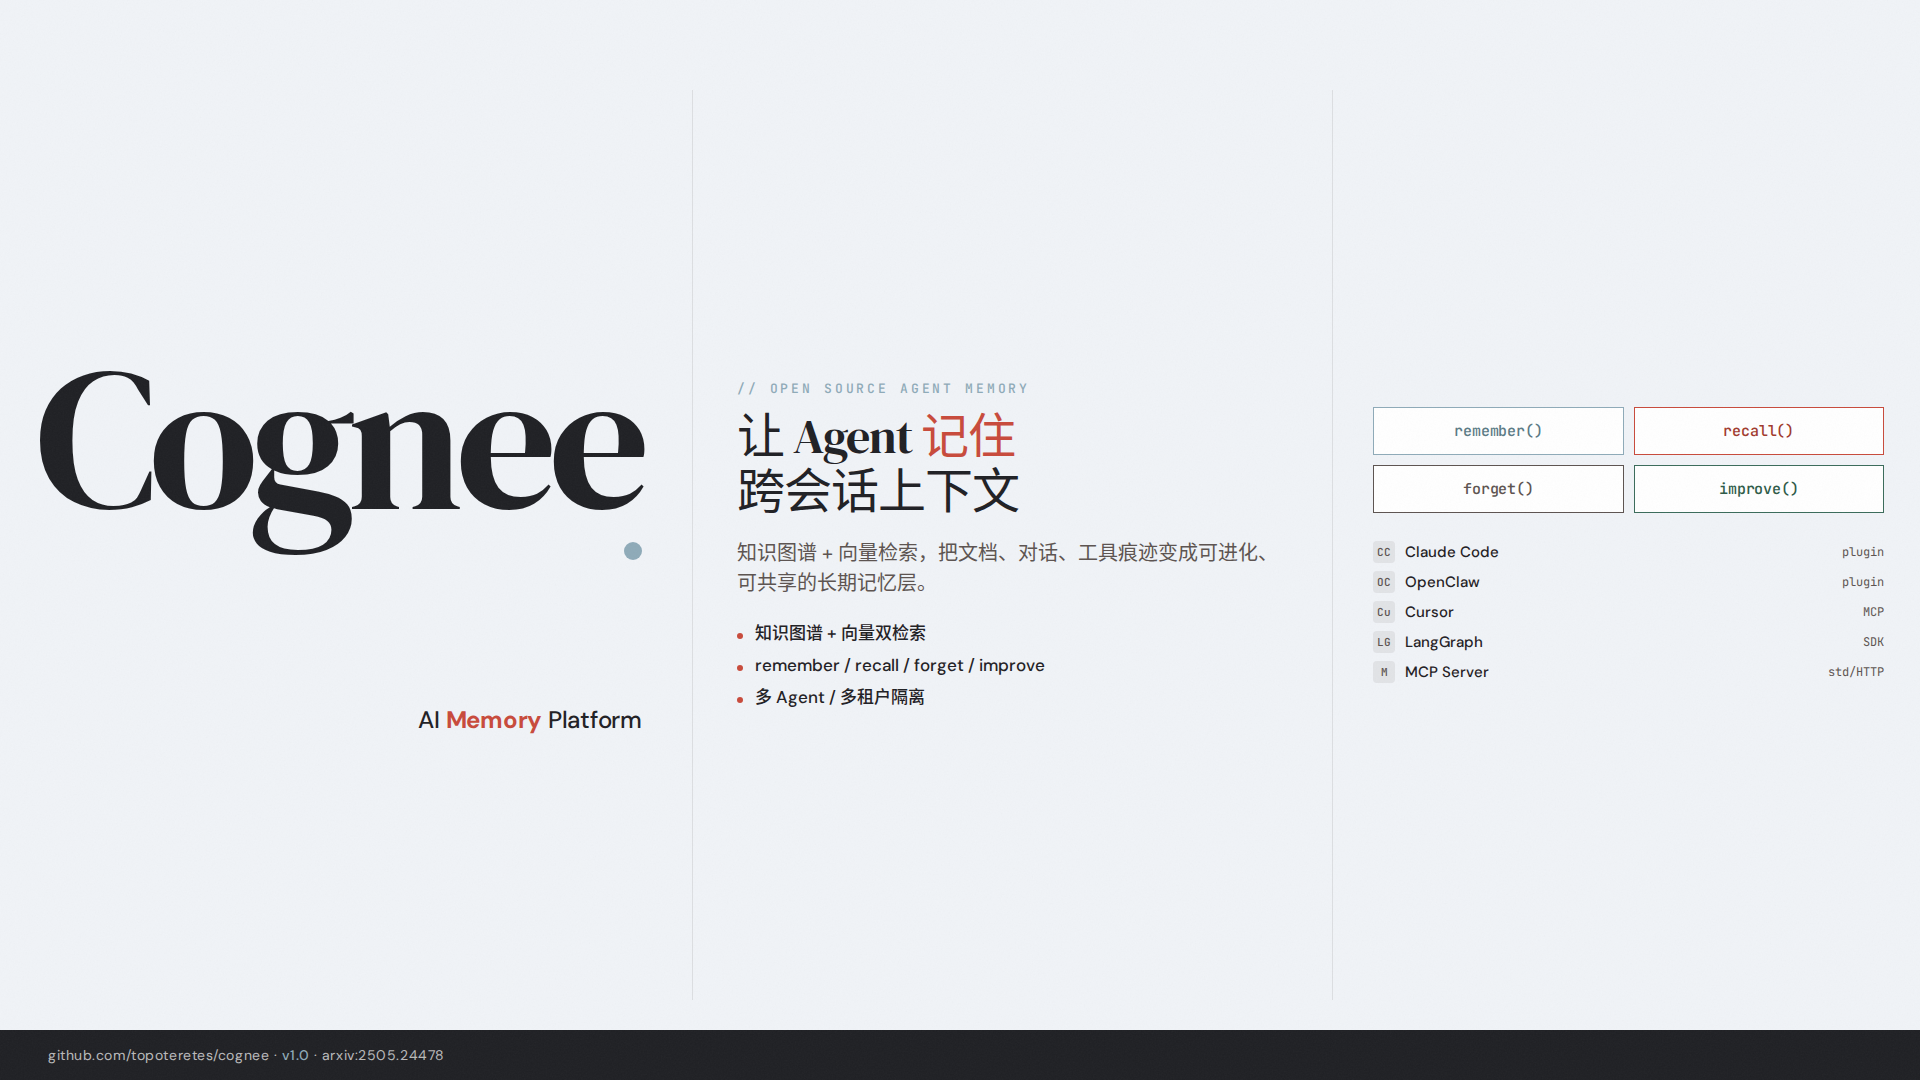
Task: Select the OpenClaw row label
Action: [1442, 582]
